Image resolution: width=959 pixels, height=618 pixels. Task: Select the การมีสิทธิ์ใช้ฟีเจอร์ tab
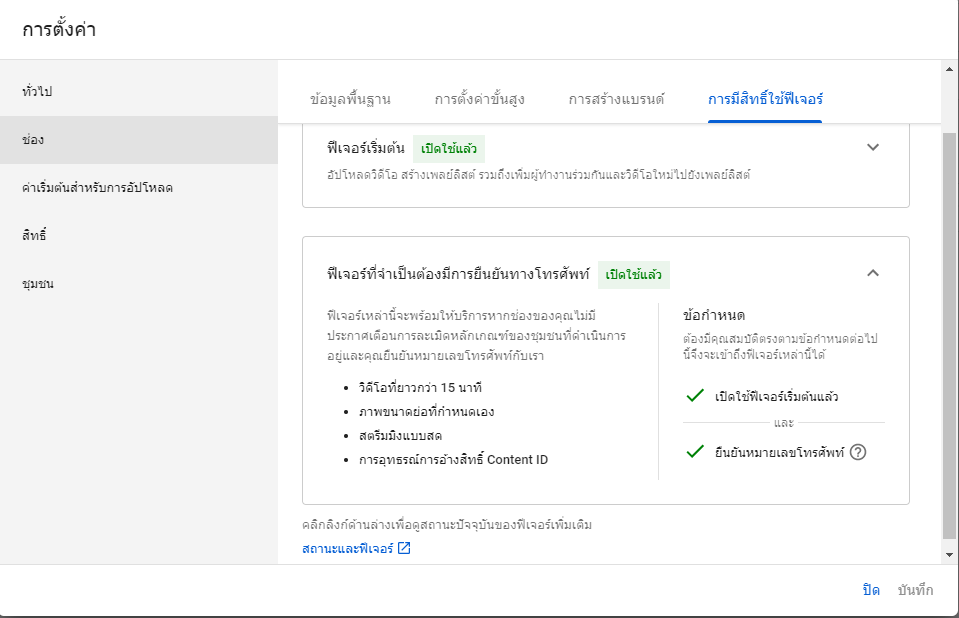765,99
